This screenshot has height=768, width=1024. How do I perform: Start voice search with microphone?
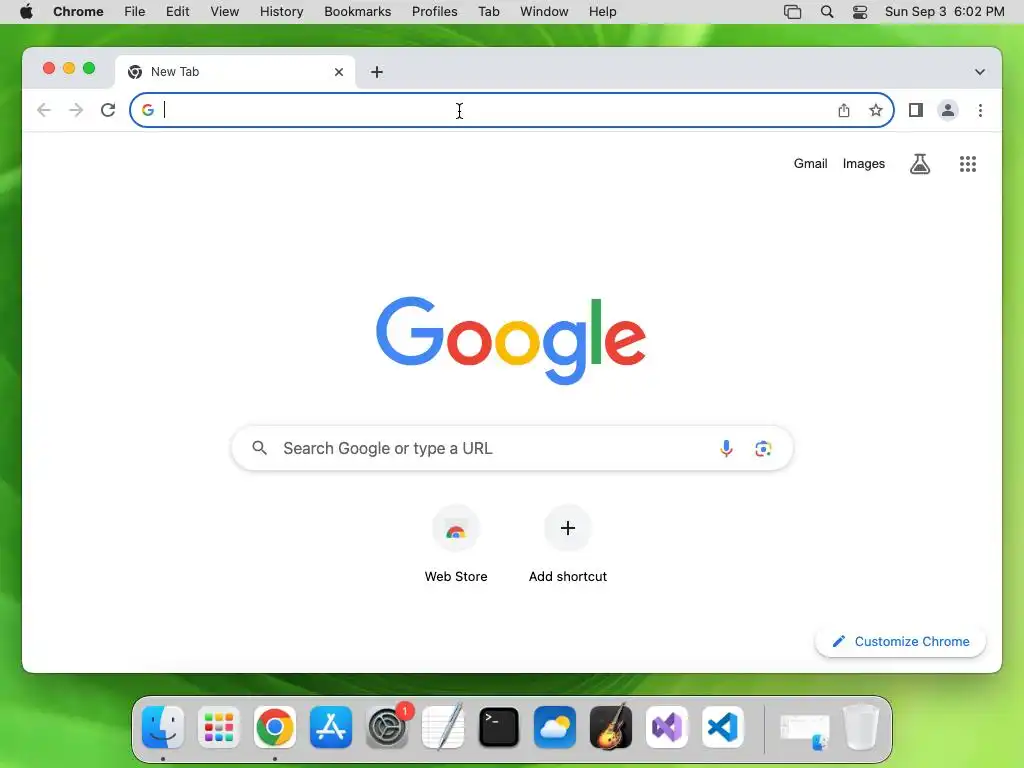tap(726, 449)
